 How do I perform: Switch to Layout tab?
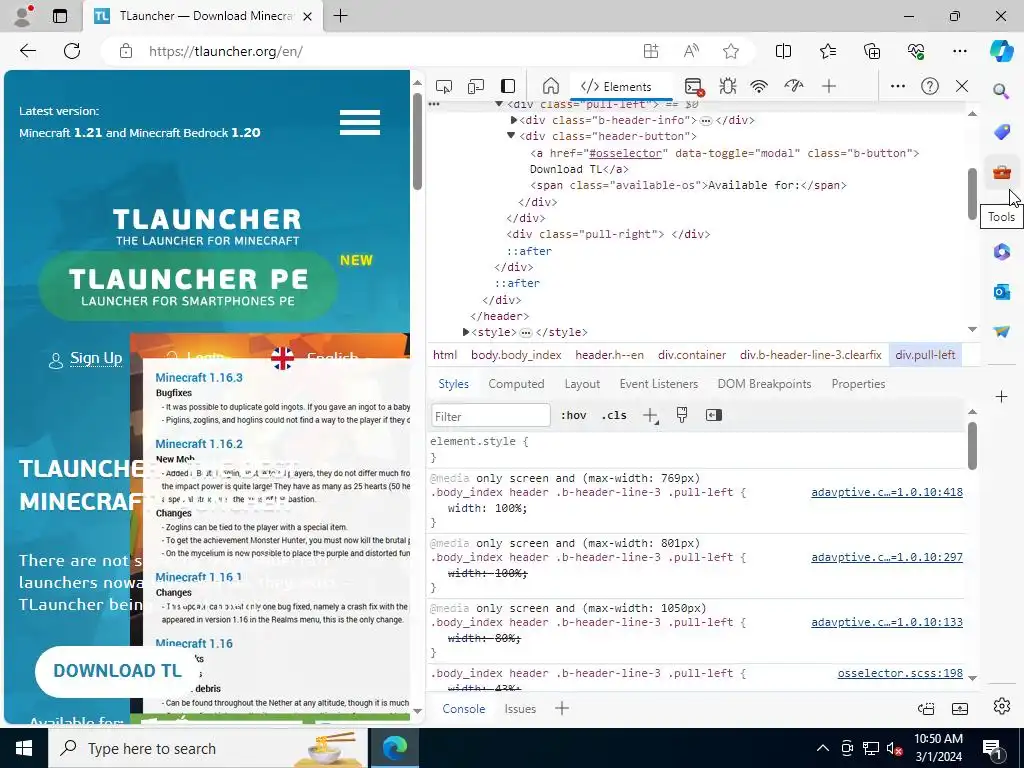pyautogui.click(x=582, y=384)
